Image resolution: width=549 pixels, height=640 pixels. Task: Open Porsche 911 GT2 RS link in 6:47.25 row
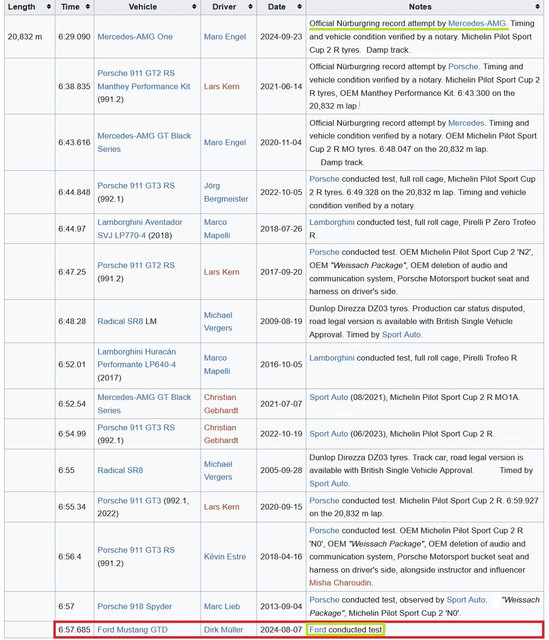click(136, 265)
